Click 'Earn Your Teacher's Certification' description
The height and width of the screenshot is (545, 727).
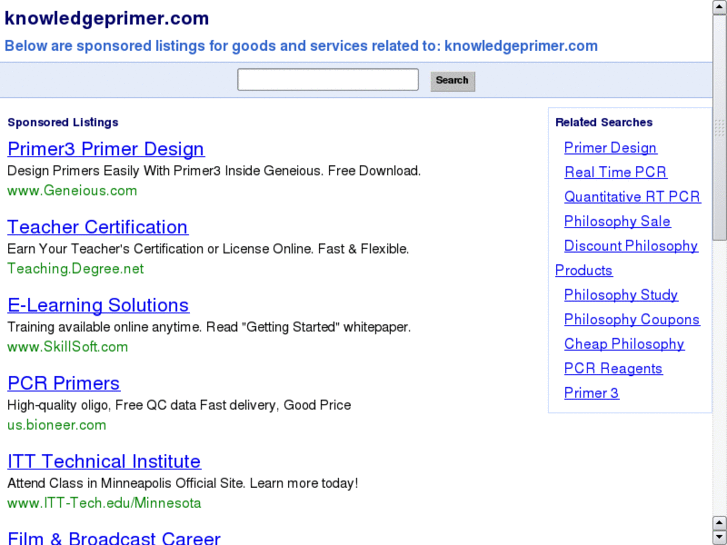(x=208, y=249)
